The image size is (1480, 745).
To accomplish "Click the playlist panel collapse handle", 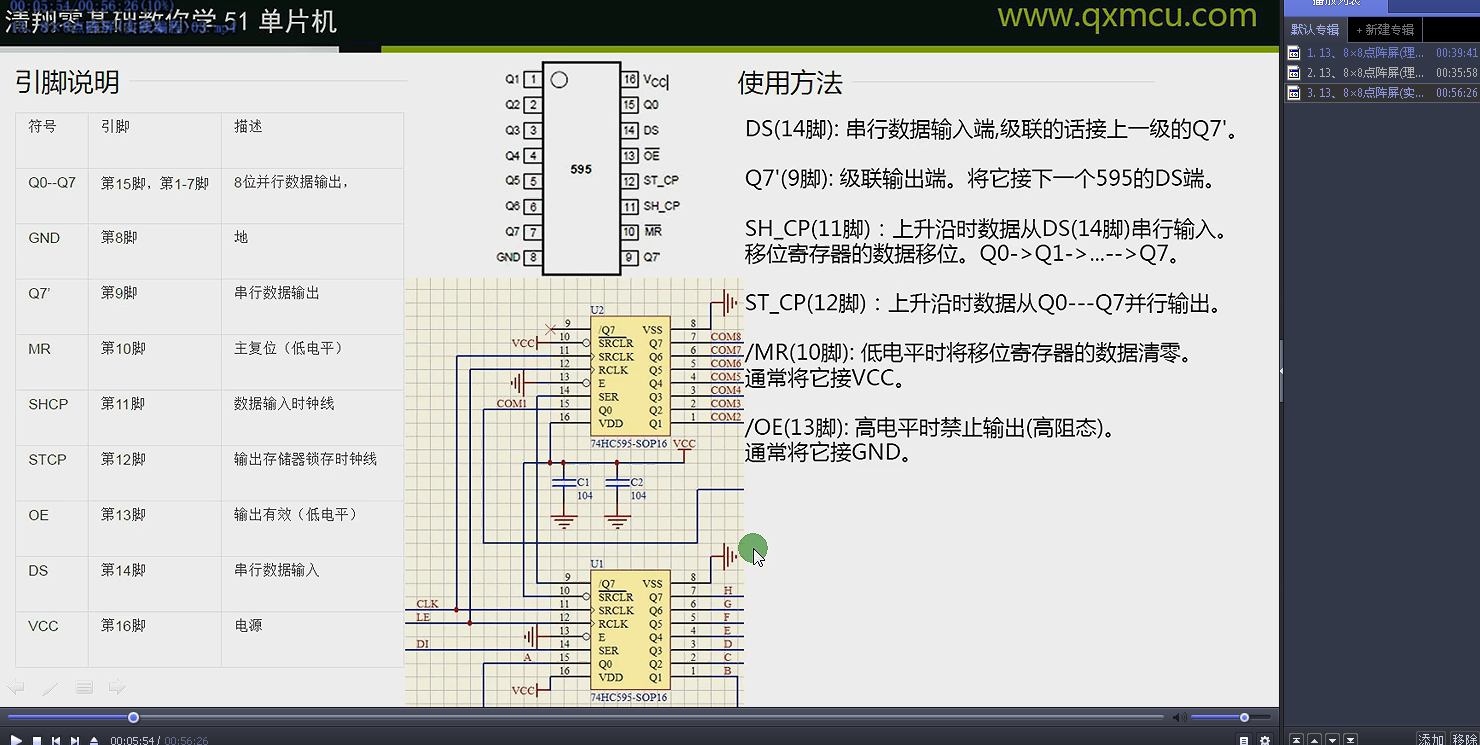I will pyautogui.click(x=1281, y=370).
